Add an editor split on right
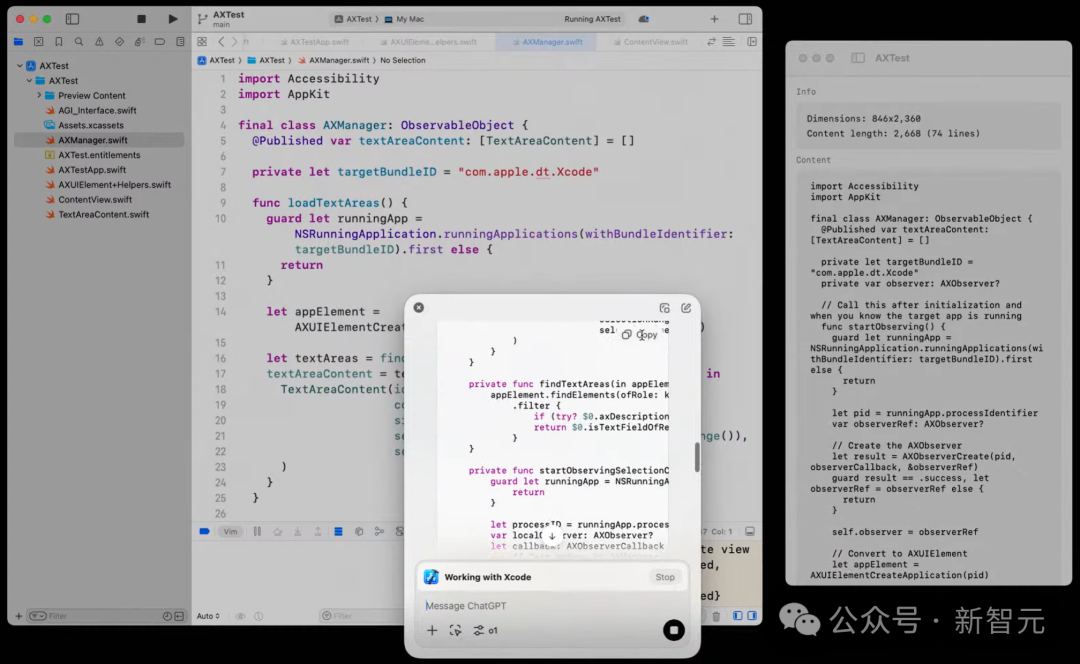1080x664 pixels. tap(752, 42)
